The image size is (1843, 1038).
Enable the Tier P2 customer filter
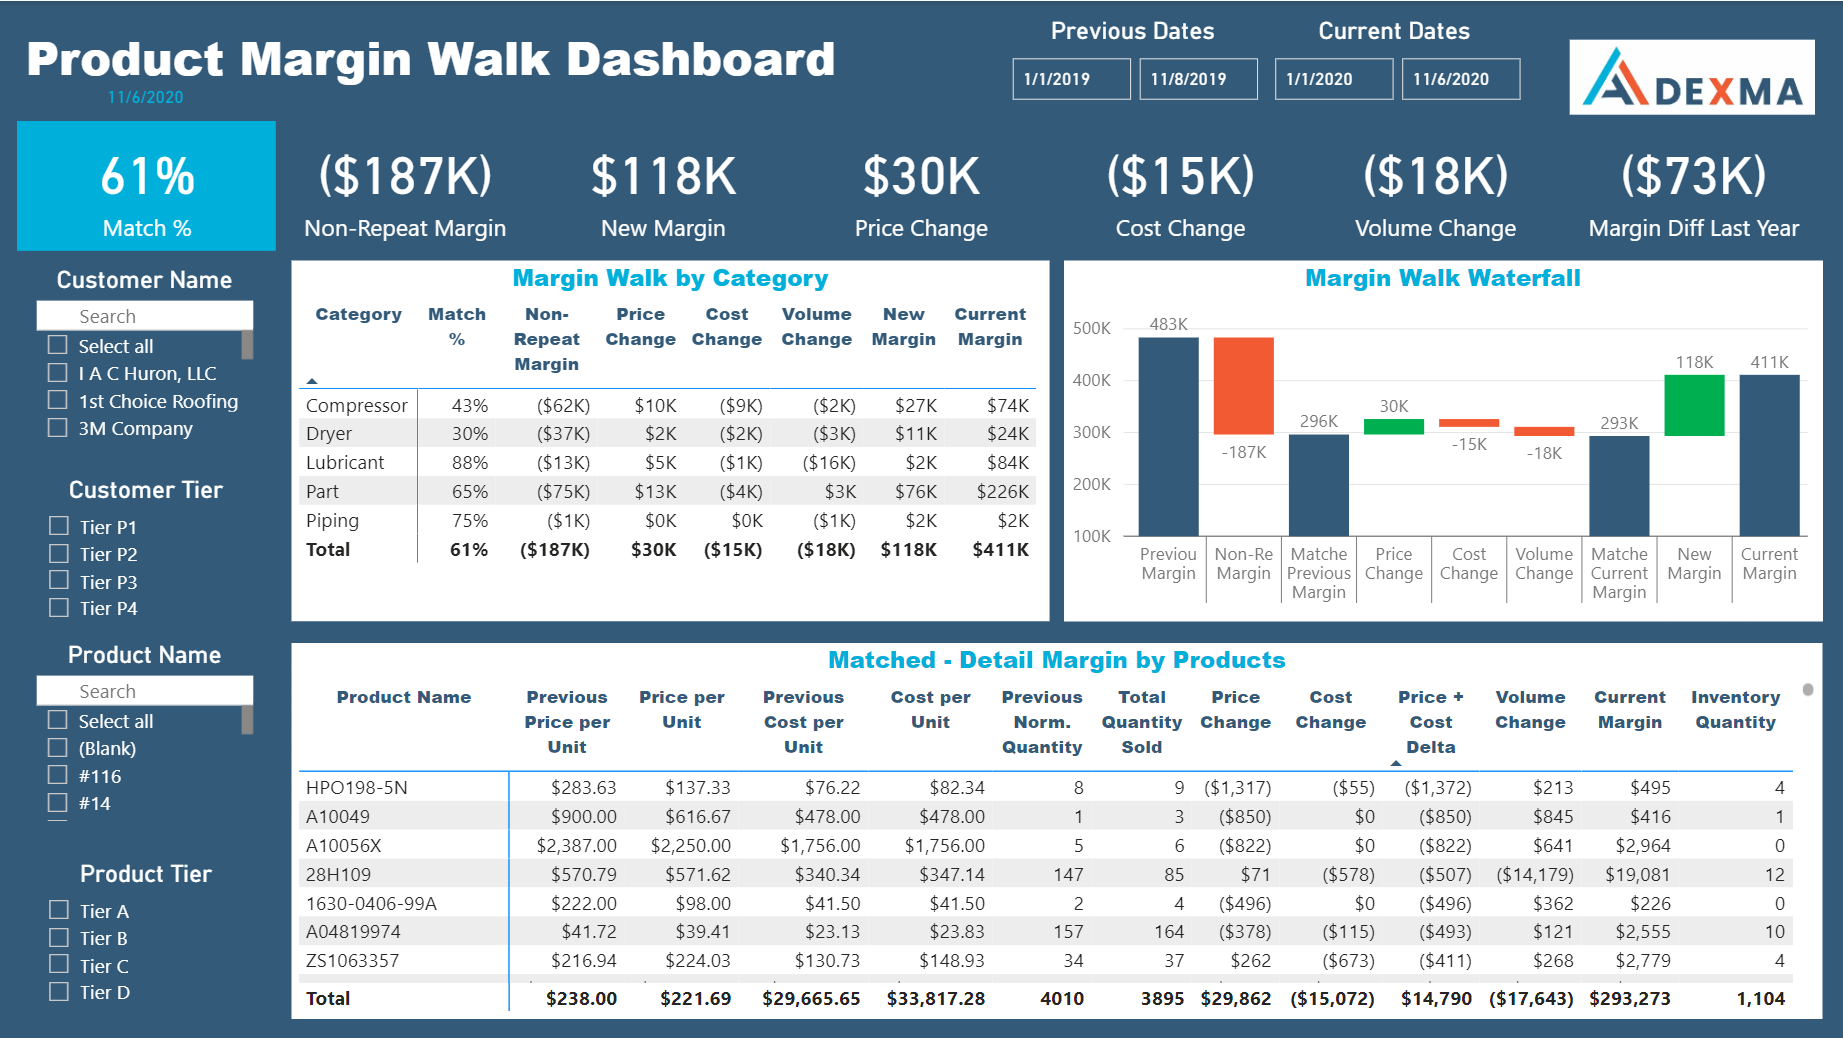click(x=57, y=554)
